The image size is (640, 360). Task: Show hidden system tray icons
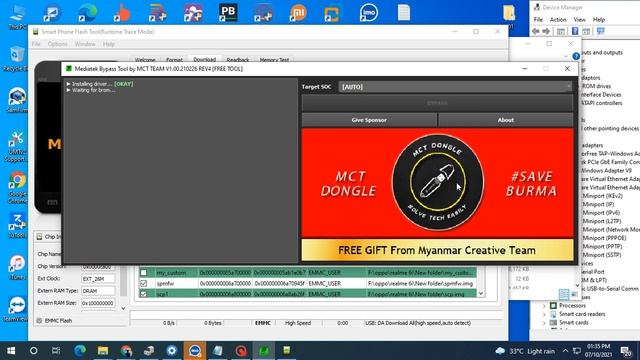tap(565, 351)
